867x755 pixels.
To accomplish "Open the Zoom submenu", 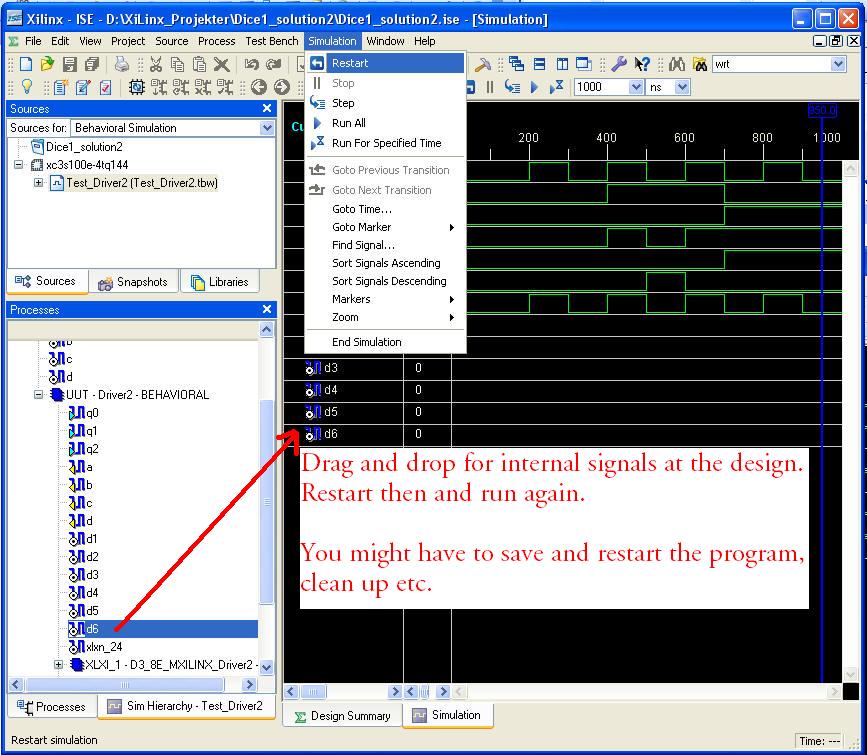I will click(385, 317).
